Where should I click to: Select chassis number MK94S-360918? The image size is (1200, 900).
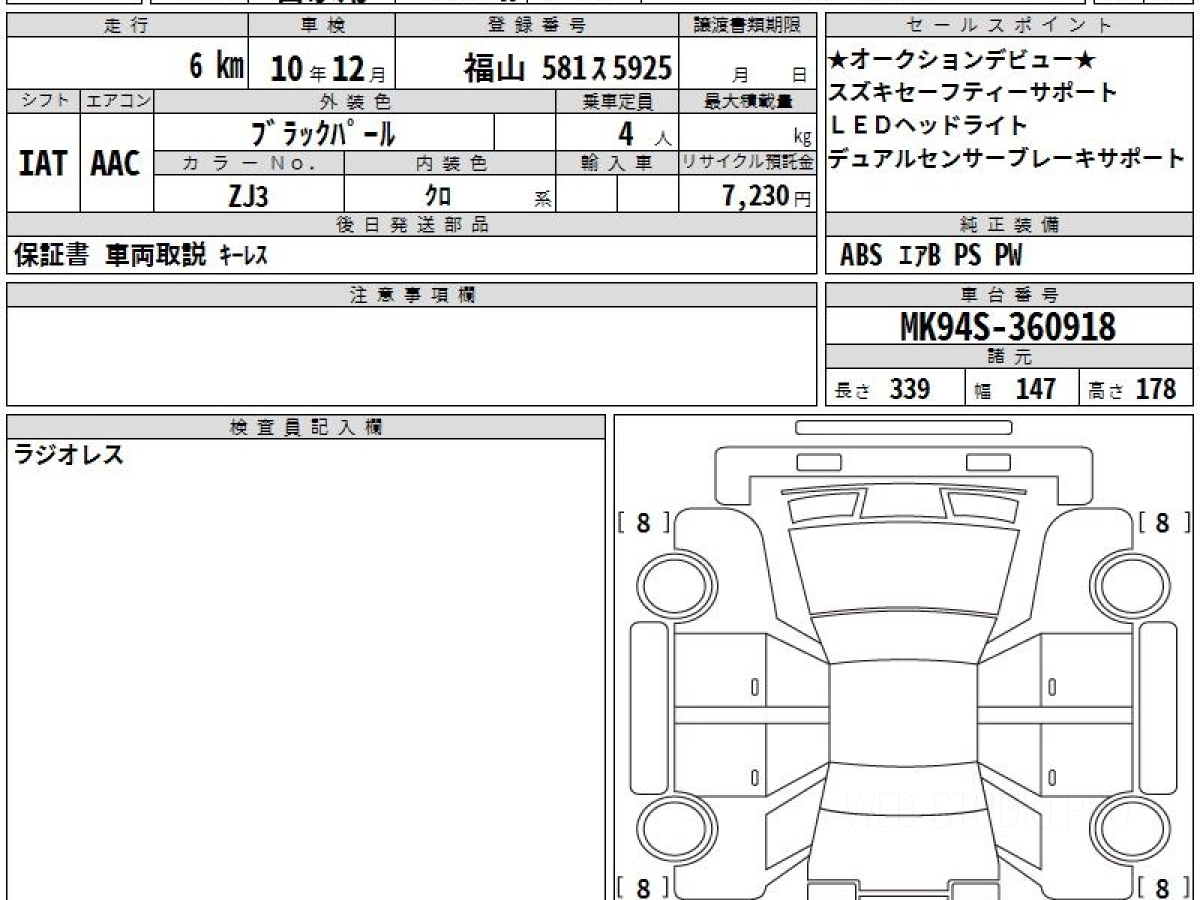[x=1008, y=327]
